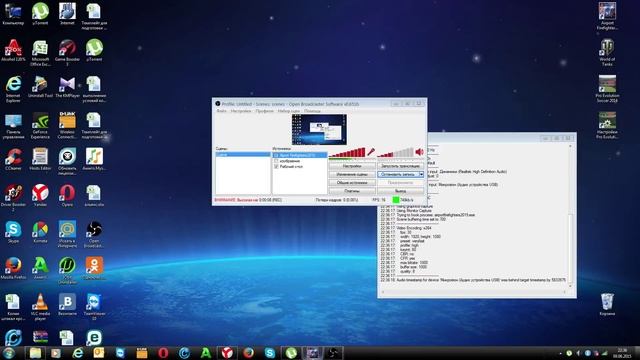Adjust the microphone volume meter in OBS

[x=347, y=153]
